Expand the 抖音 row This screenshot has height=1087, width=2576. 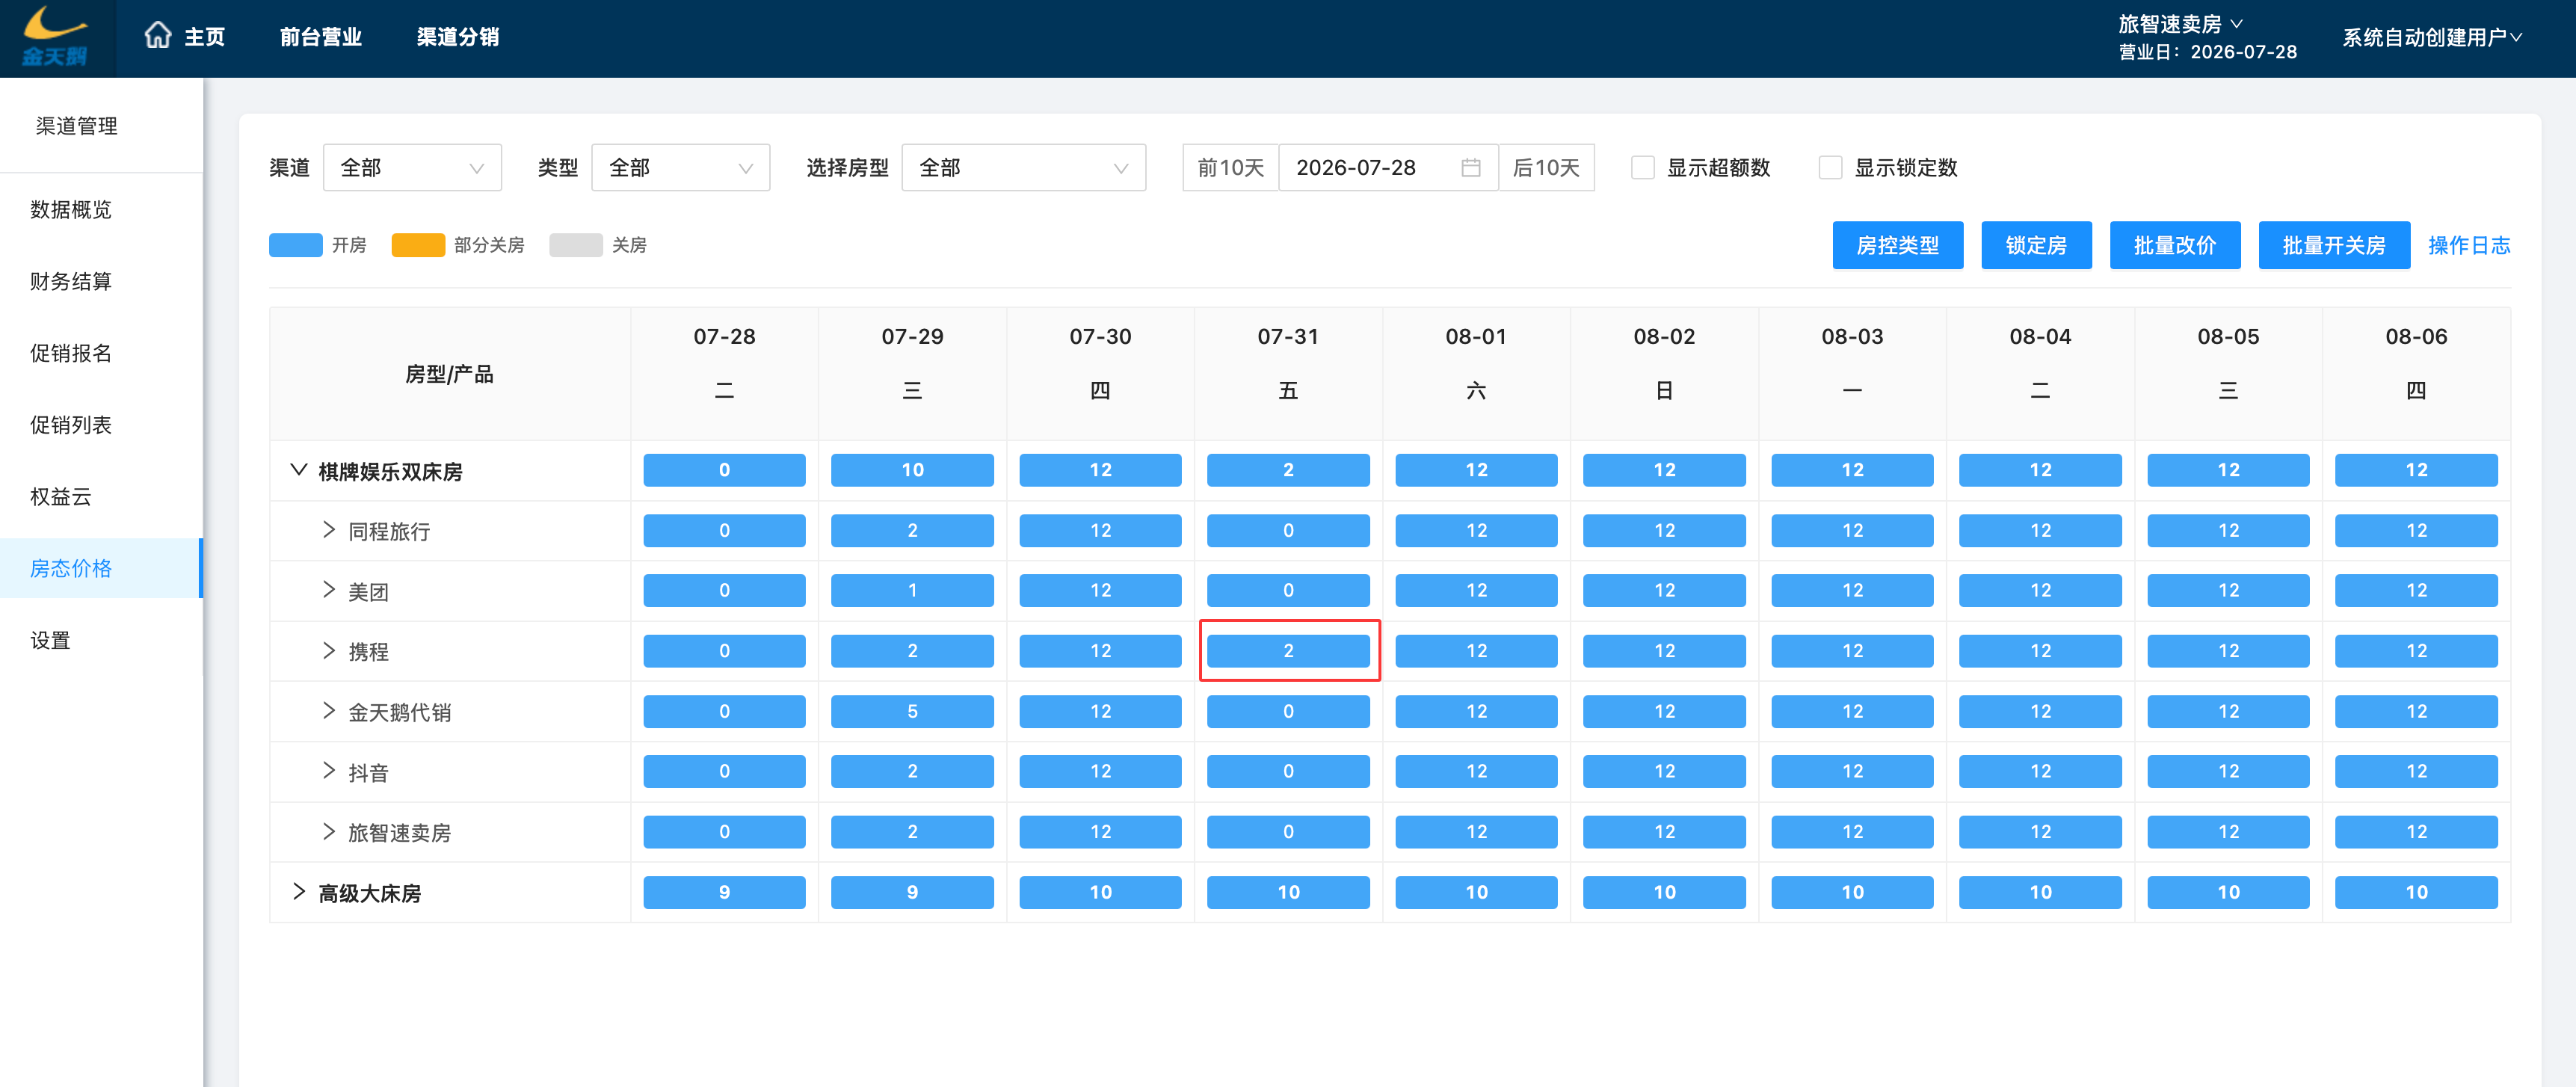coord(328,771)
